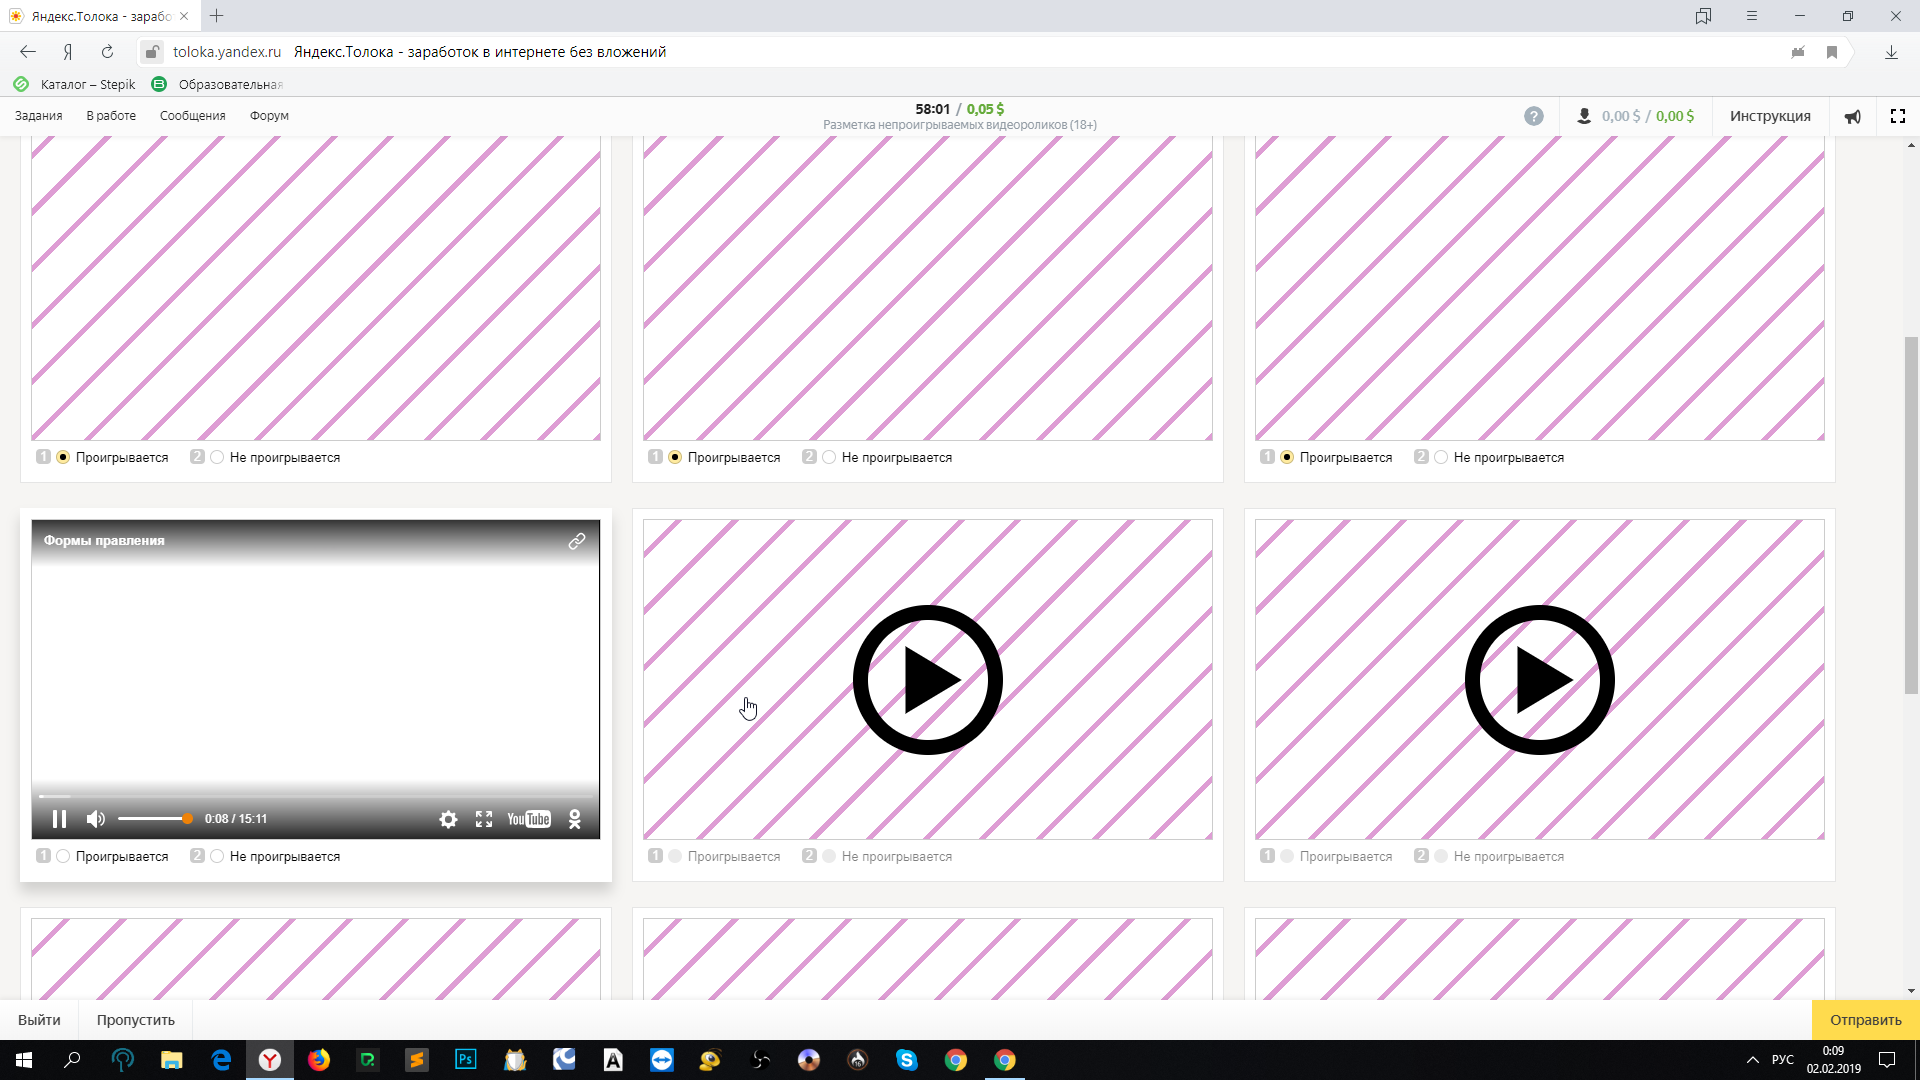Choose 'Не проигрывается' for top-left video
The width and height of the screenshot is (1920, 1080).
tap(218, 457)
